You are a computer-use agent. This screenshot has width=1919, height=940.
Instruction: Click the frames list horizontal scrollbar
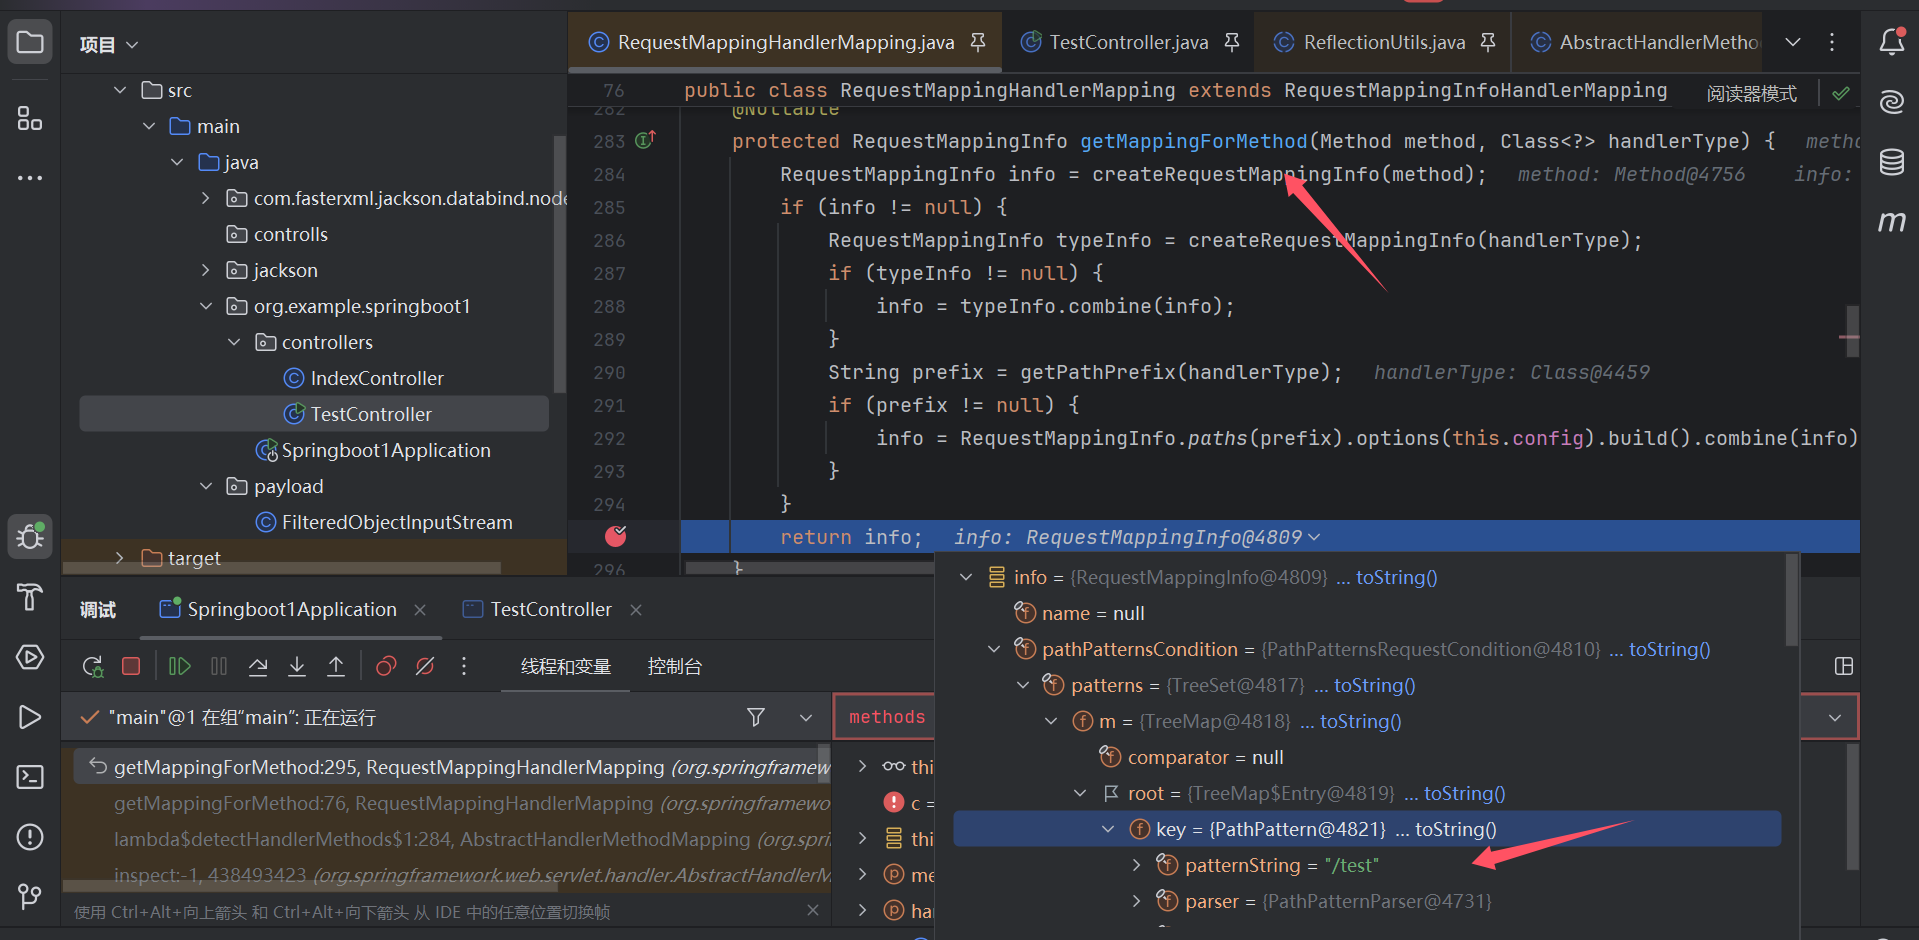coord(311,885)
